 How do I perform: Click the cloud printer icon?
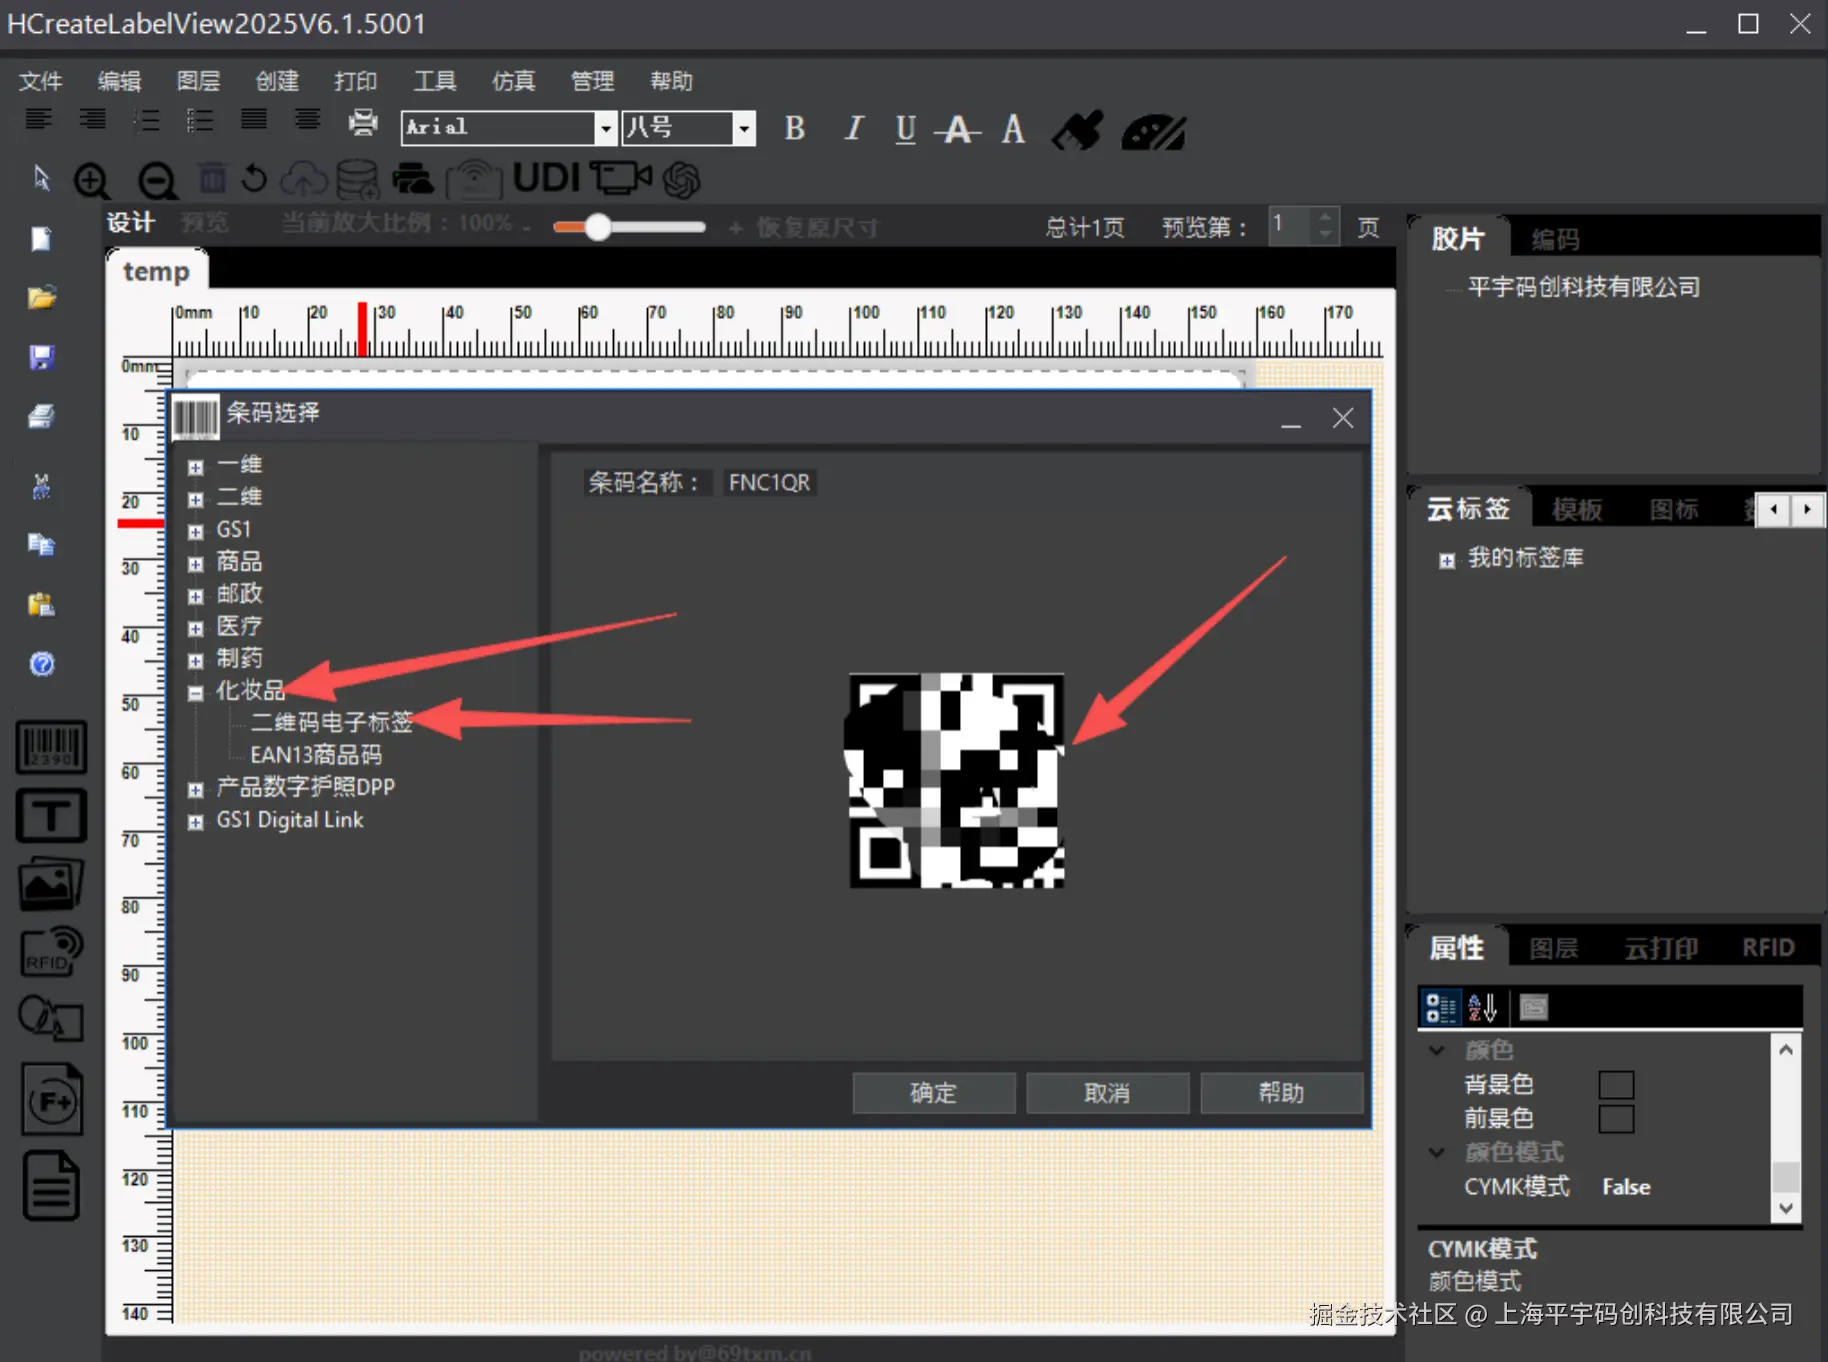click(413, 180)
